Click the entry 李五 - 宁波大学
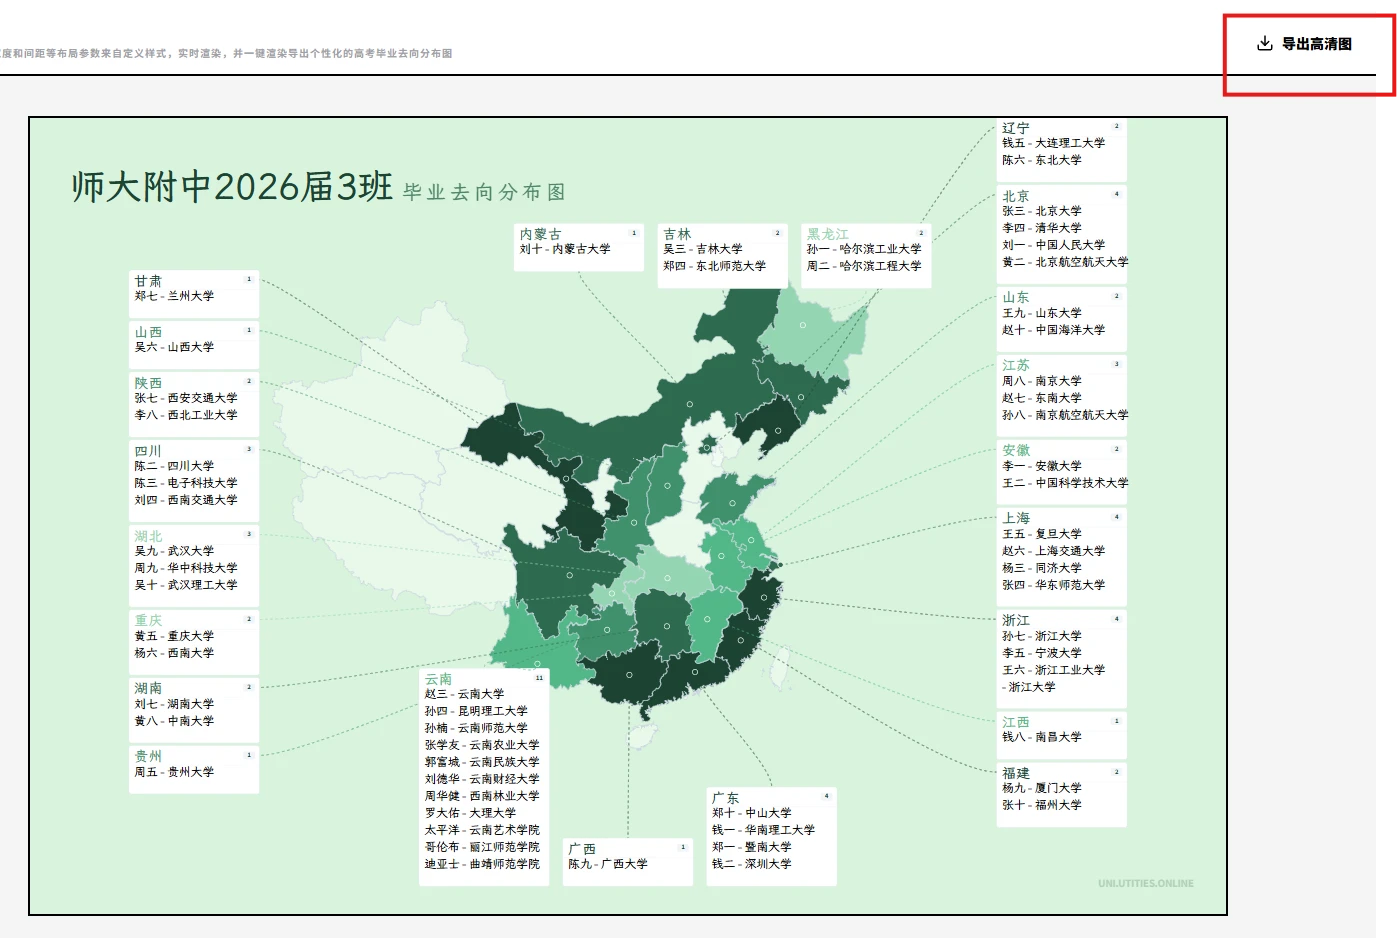The width and height of the screenshot is (1397, 938). pyautogui.click(x=1042, y=653)
